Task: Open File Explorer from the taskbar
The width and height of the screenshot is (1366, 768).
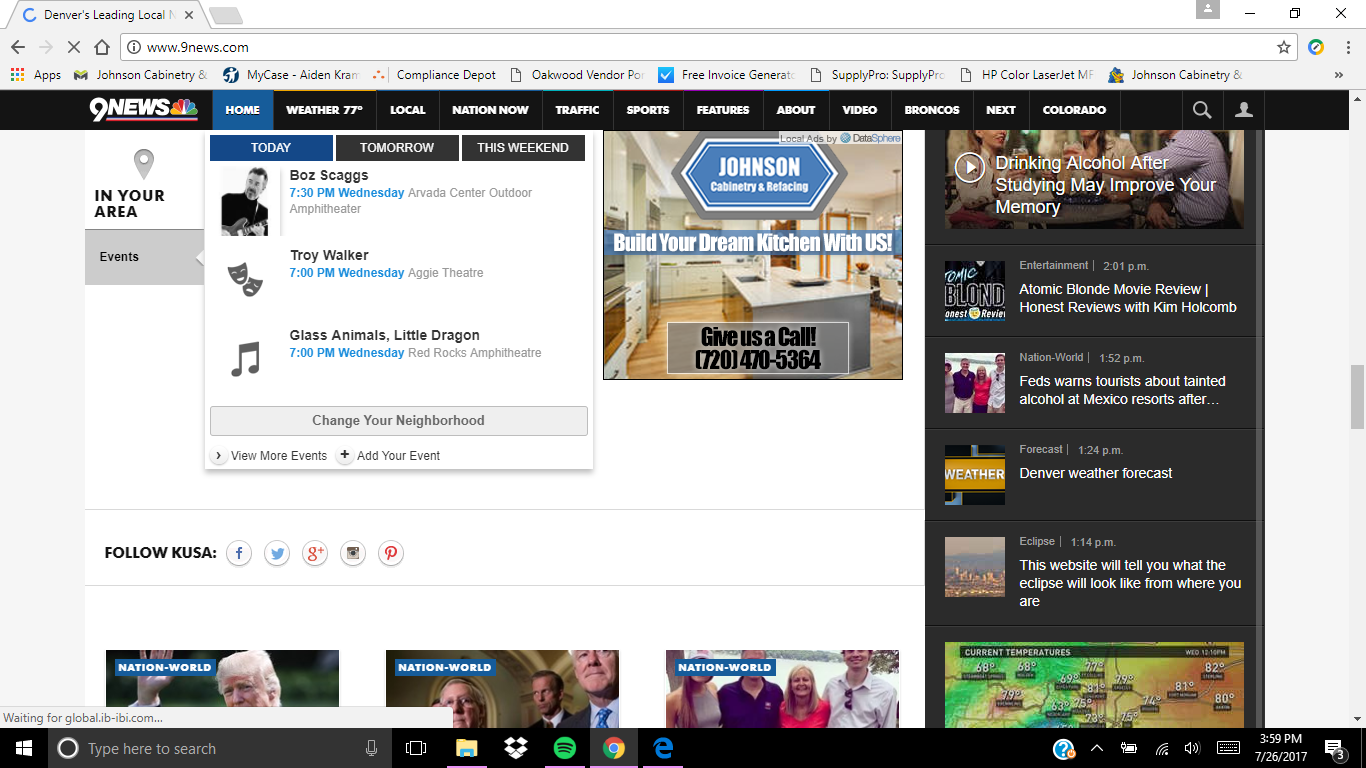Action: click(x=467, y=748)
